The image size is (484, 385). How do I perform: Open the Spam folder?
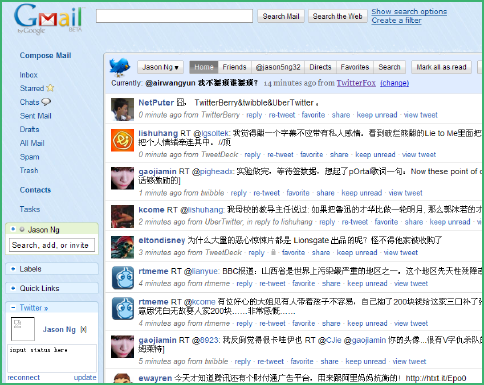tap(30, 157)
